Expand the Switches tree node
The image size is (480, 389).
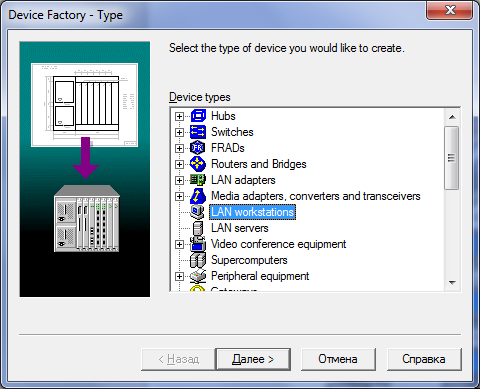[x=179, y=132]
